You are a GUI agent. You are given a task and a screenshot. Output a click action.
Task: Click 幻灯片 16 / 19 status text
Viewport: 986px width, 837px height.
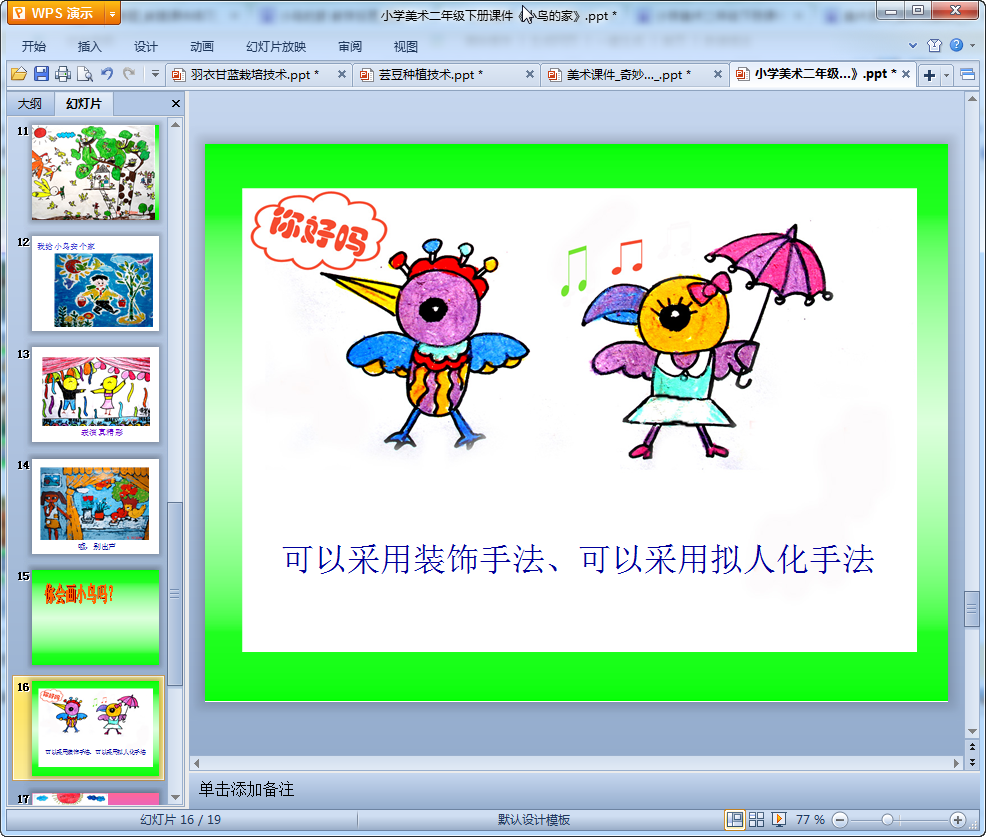click(x=180, y=819)
